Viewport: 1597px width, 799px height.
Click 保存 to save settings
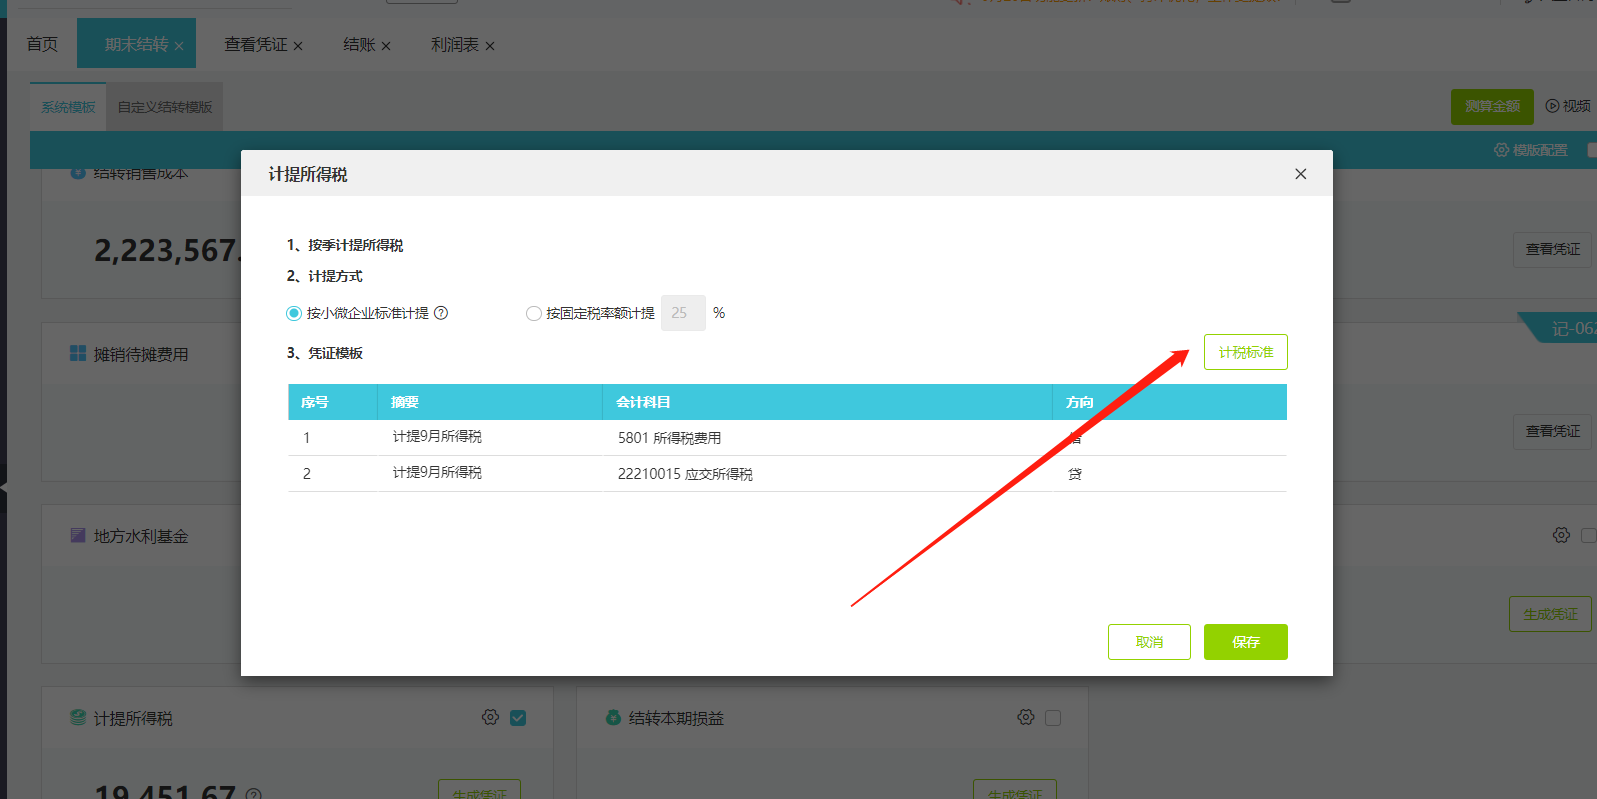click(x=1245, y=642)
